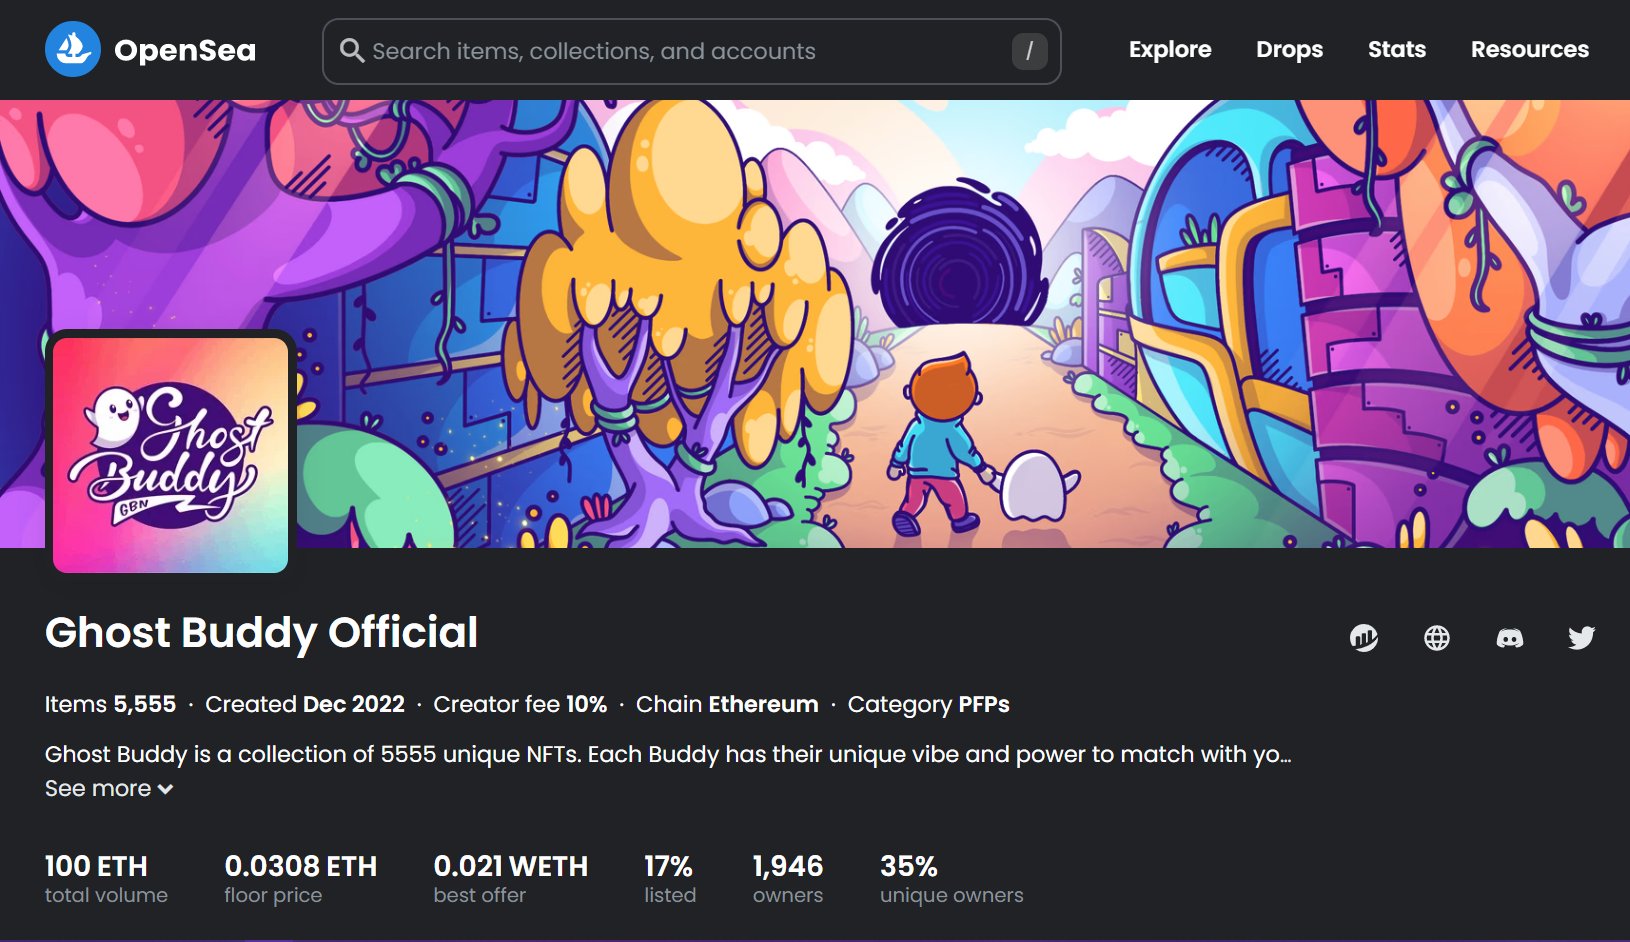The width and height of the screenshot is (1630, 942).
Task: Open the collection's Twitter icon
Action: coord(1582,637)
